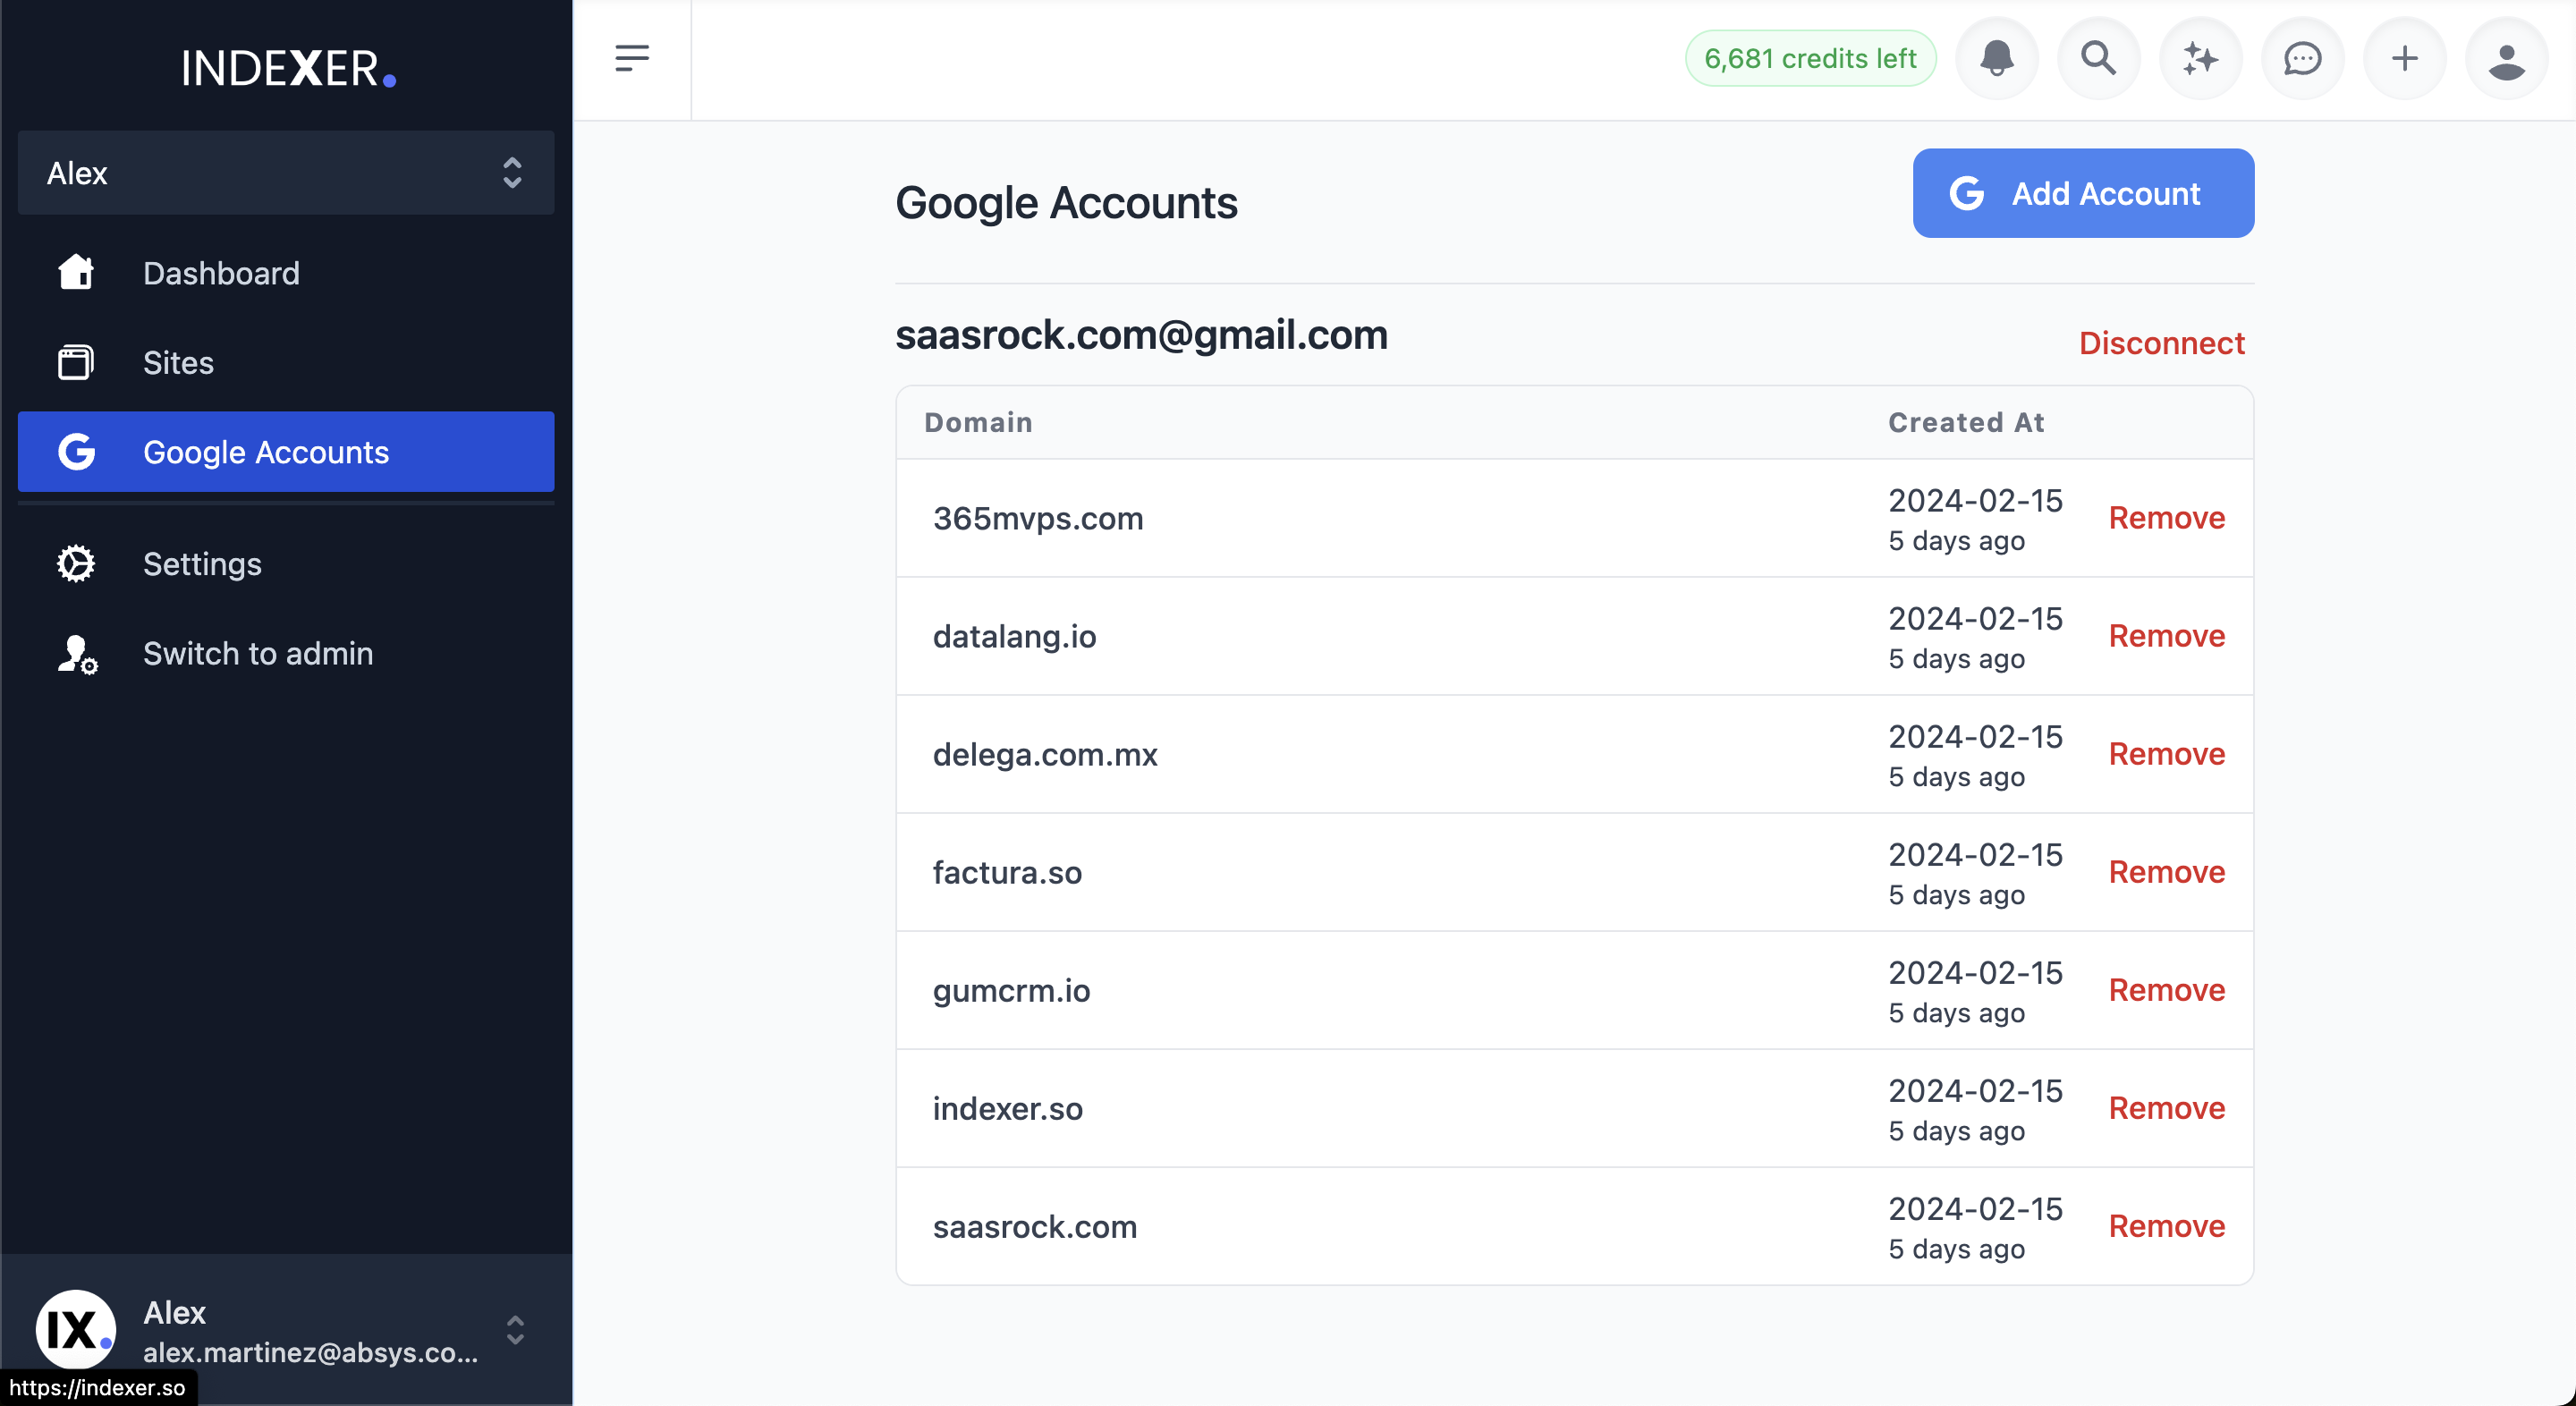2576x1406 pixels.
Task: Open the Sites page
Action: [x=286, y=362]
